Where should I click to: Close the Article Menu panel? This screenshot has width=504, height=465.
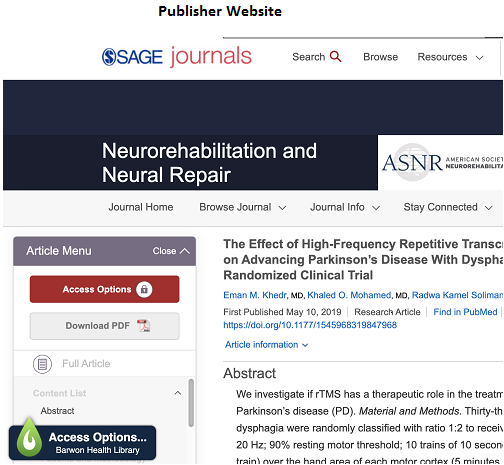[171, 251]
